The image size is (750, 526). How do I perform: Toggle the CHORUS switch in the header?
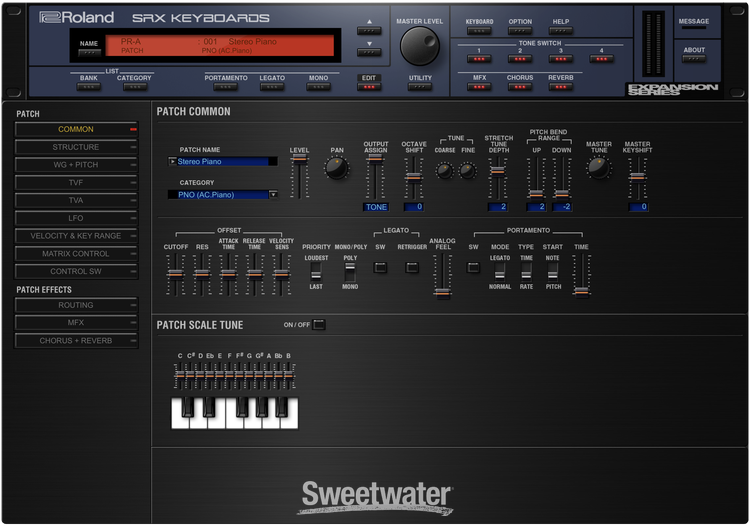point(520,87)
